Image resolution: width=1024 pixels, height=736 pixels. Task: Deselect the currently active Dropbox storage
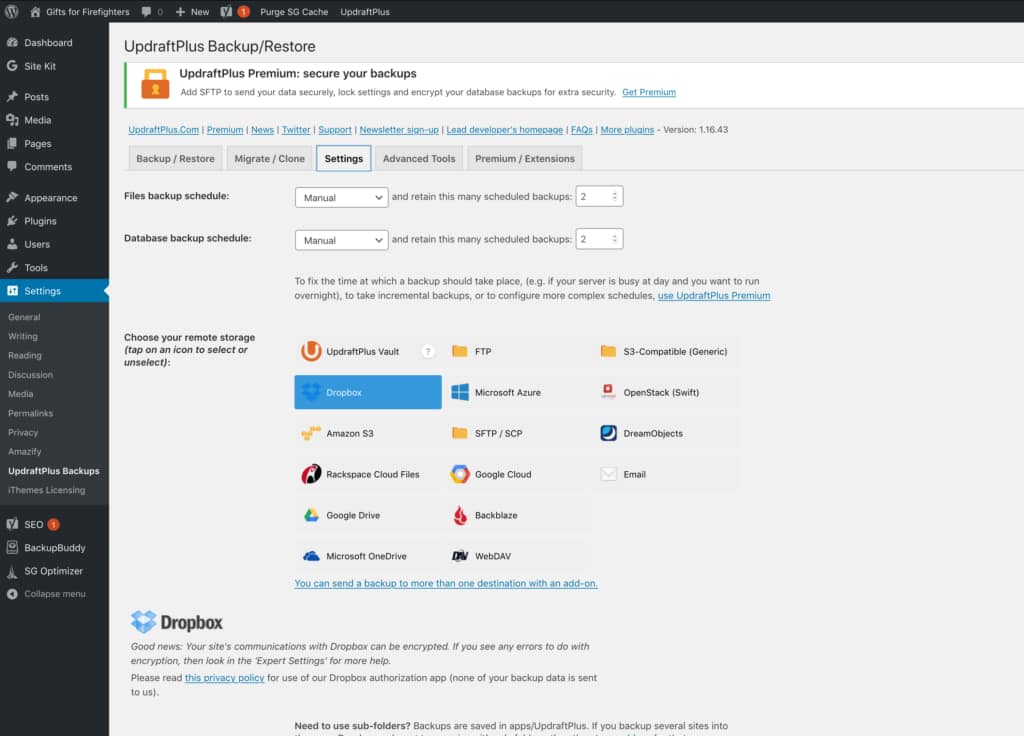pos(367,392)
